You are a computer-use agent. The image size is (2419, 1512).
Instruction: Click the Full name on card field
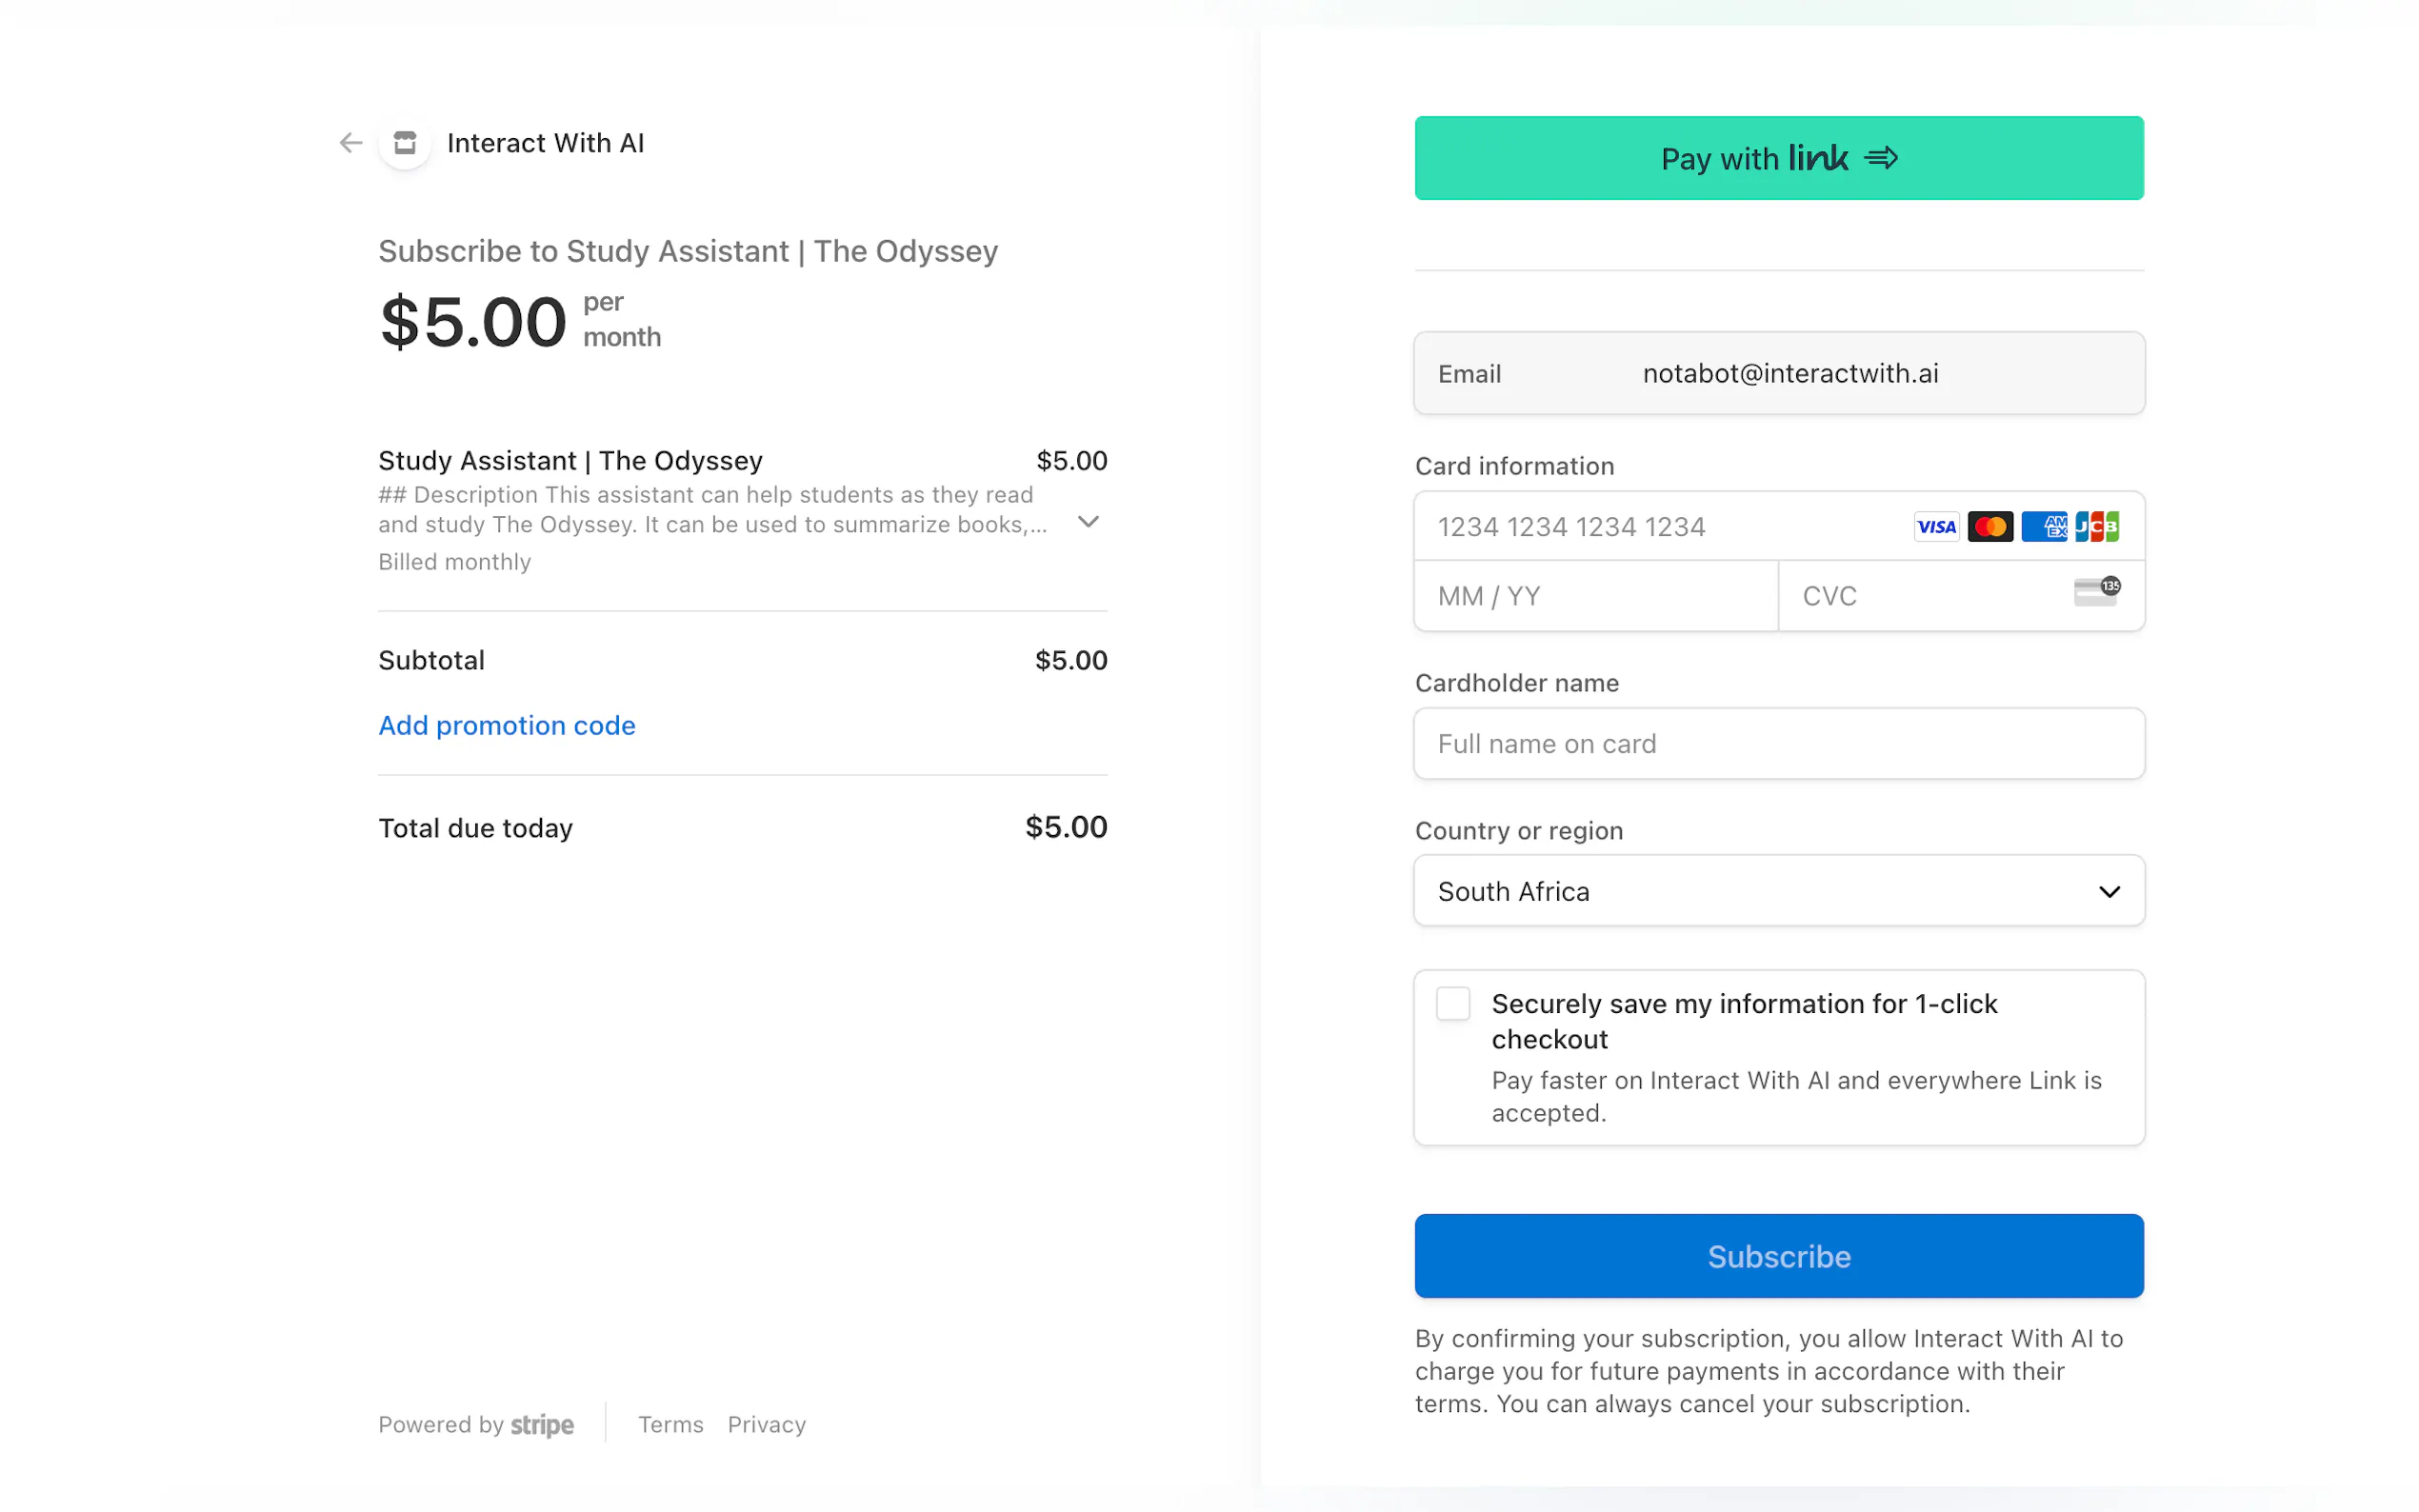1778,744
